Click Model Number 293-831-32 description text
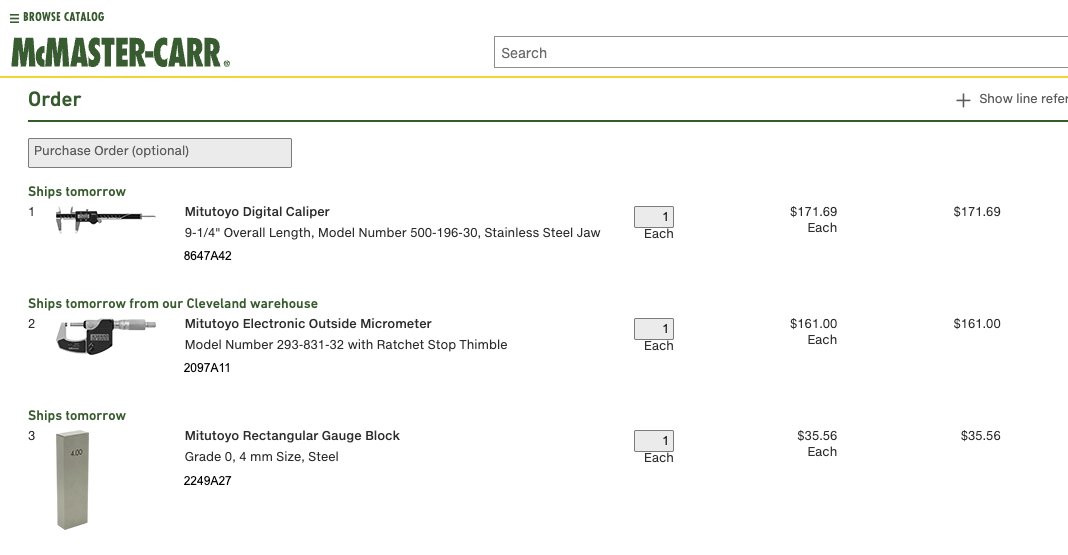Viewport: 1068px width, 555px height. [346, 345]
